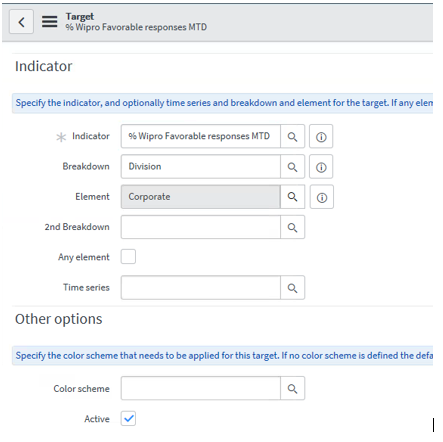
Task: Search indicators with the Indicator lookup icon
Action: [x=292, y=136]
